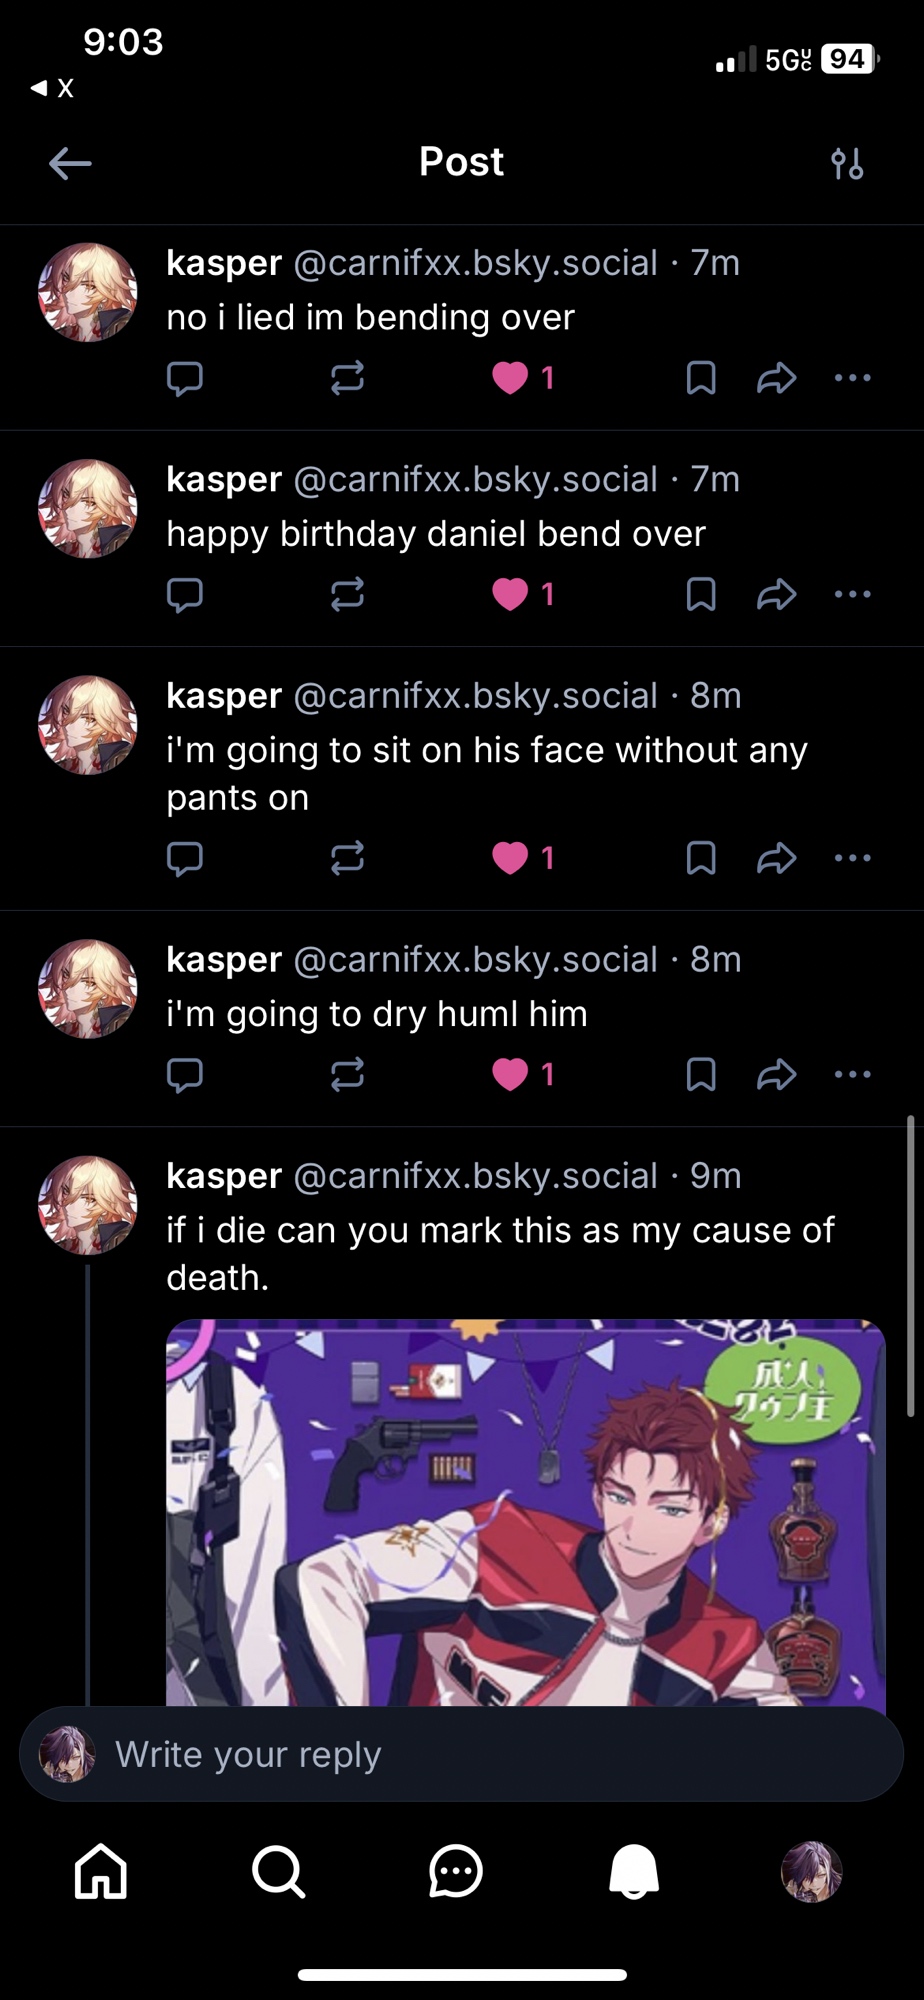This screenshot has width=924, height=2000.
Task: Unlike the "happy birthday daniel bend over" post
Action: [x=511, y=595]
